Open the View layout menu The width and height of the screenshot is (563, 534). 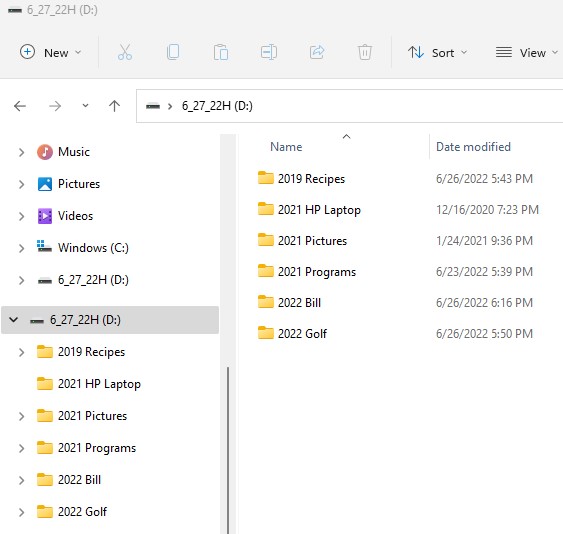[526, 52]
